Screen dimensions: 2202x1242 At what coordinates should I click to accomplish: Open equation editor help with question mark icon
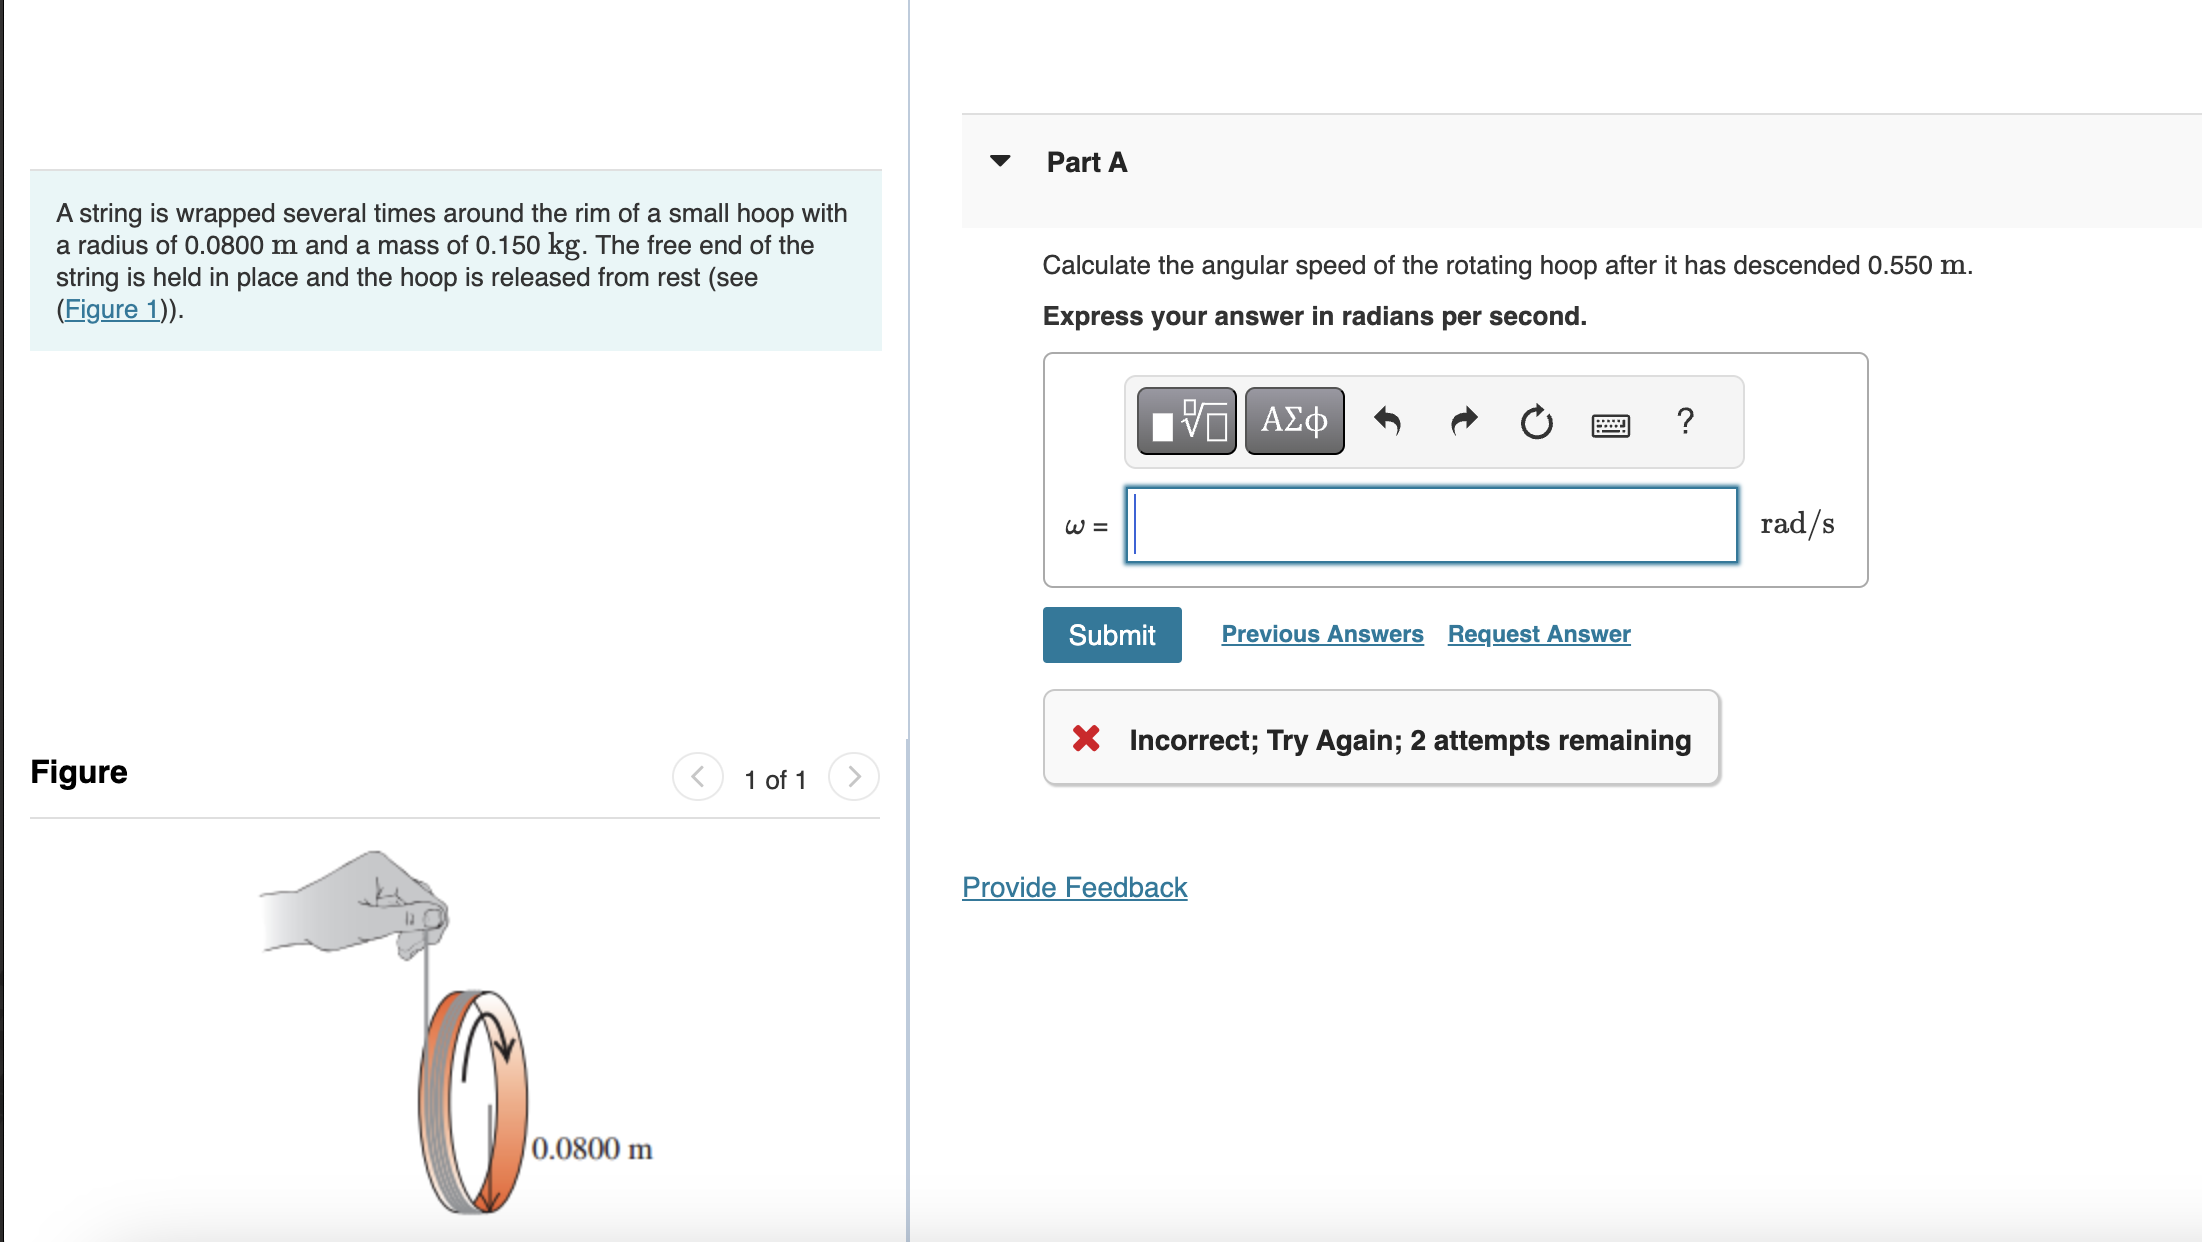1685,421
